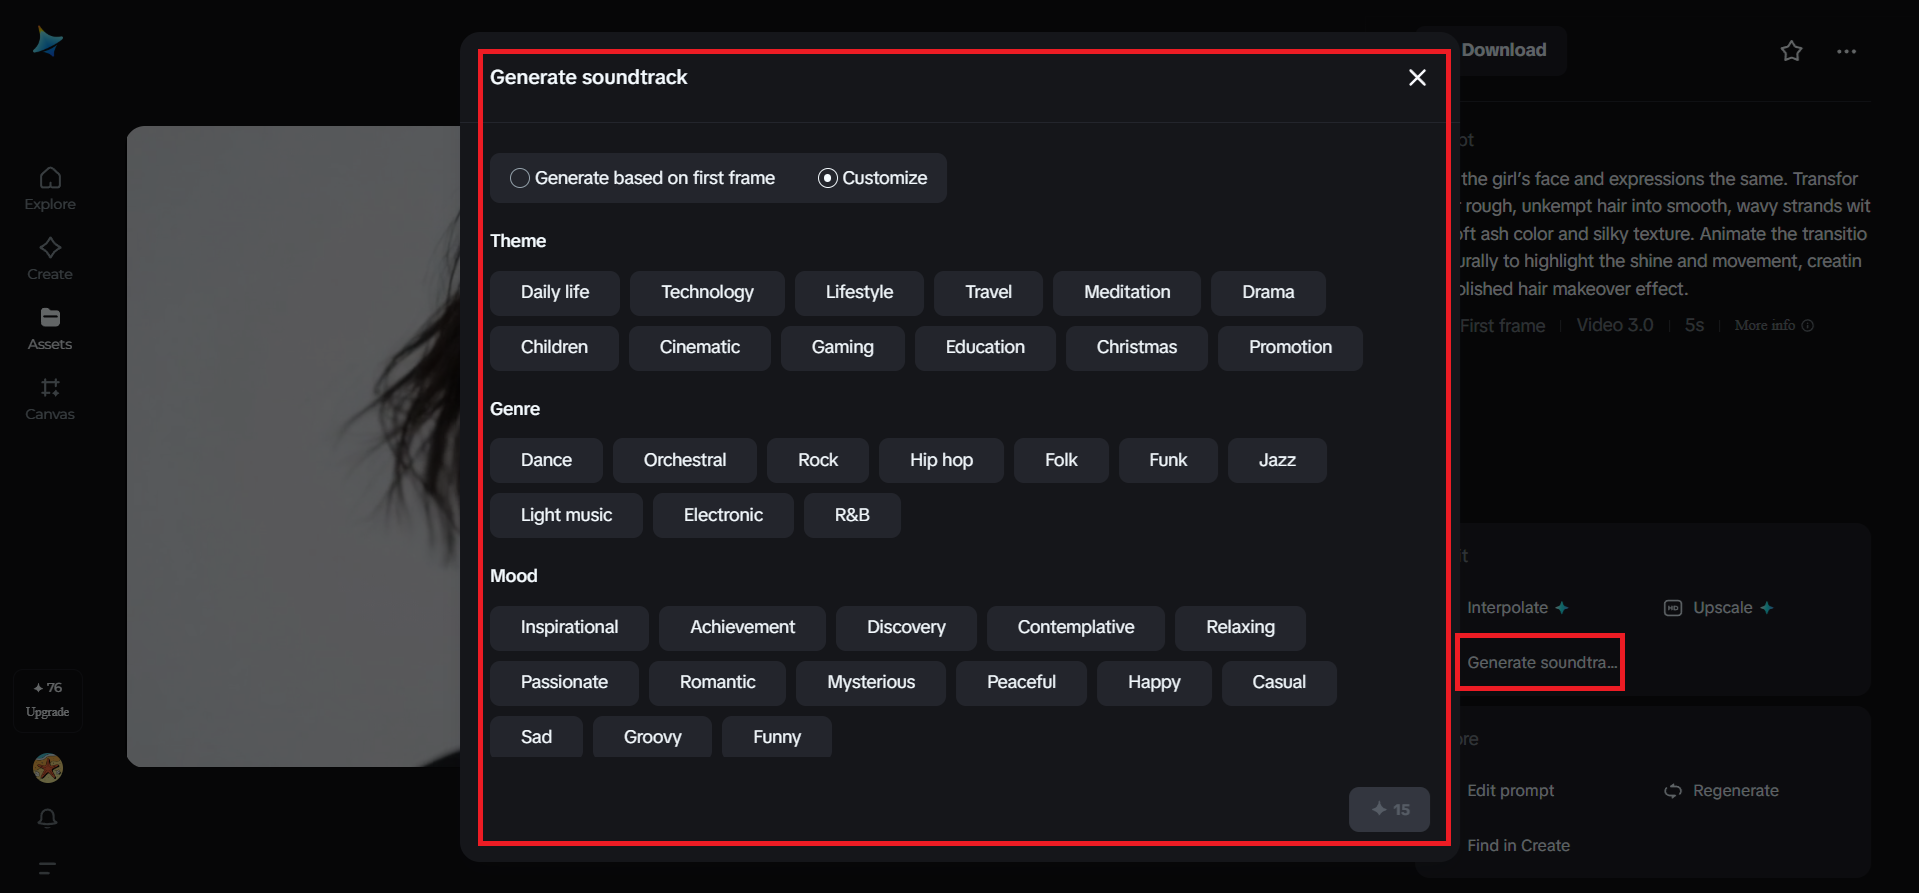The height and width of the screenshot is (893, 1919).
Task: Click Edit prompt option
Action: [1510, 790]
